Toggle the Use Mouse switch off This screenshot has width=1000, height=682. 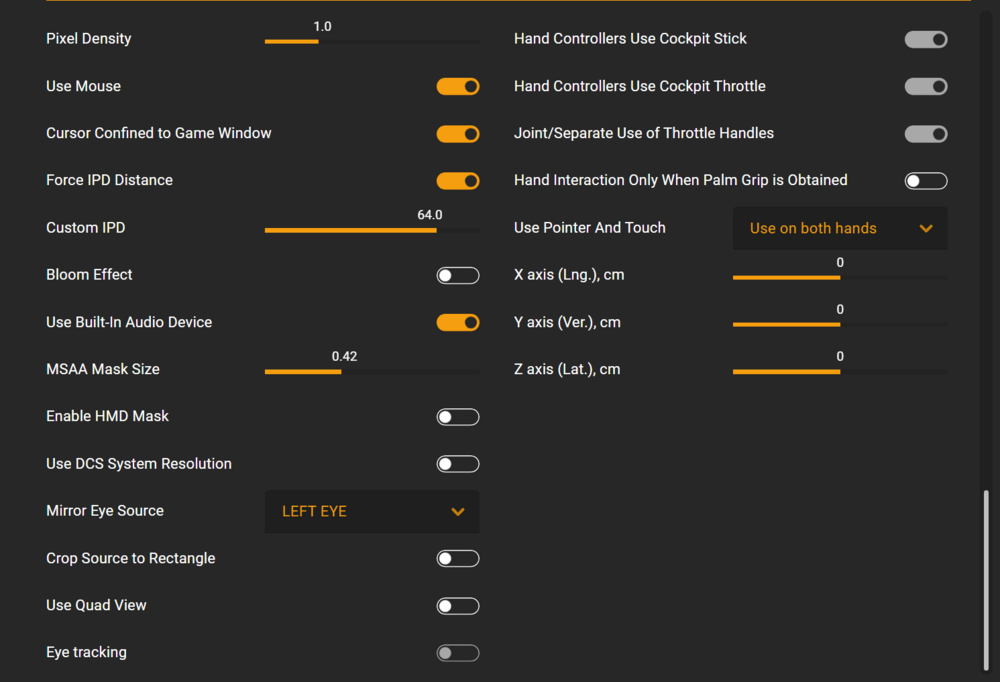coord(458,87)
